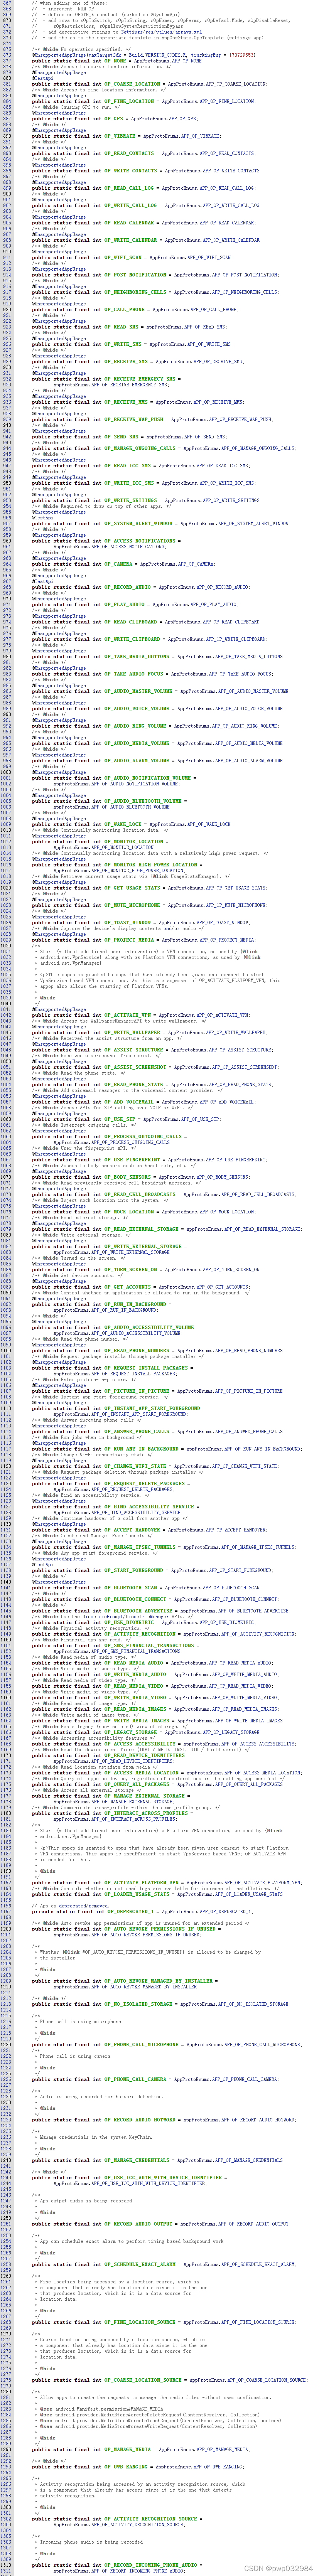Click the OP_AUDIO_MASTER_VOLUME constant declaration line

tap(161, 691)
